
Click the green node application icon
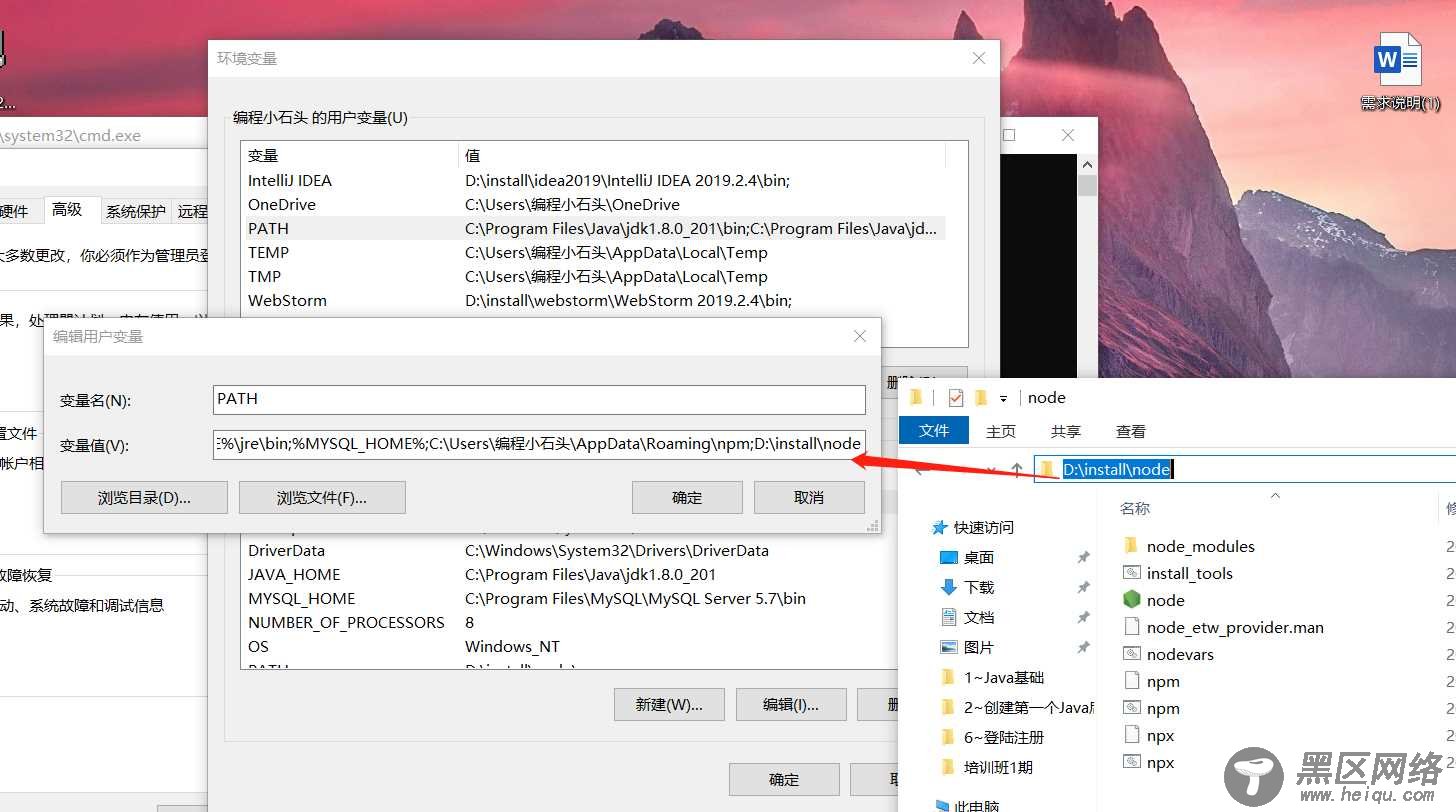point(1131,600)
